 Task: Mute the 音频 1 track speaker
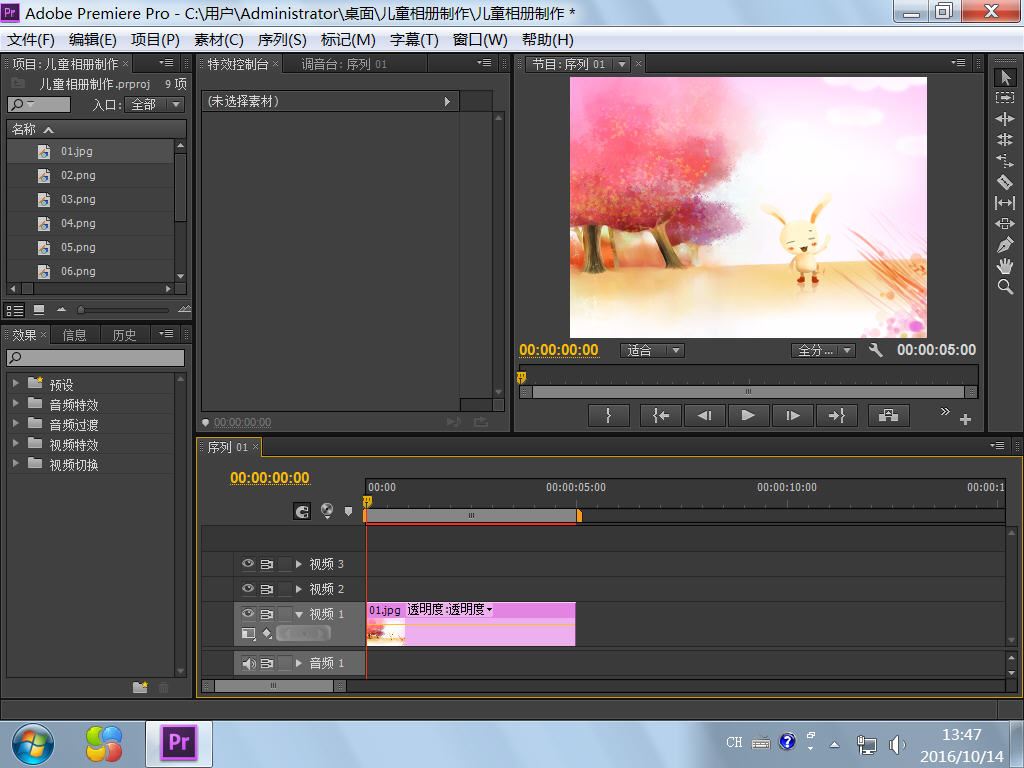[x=248, y=663]
